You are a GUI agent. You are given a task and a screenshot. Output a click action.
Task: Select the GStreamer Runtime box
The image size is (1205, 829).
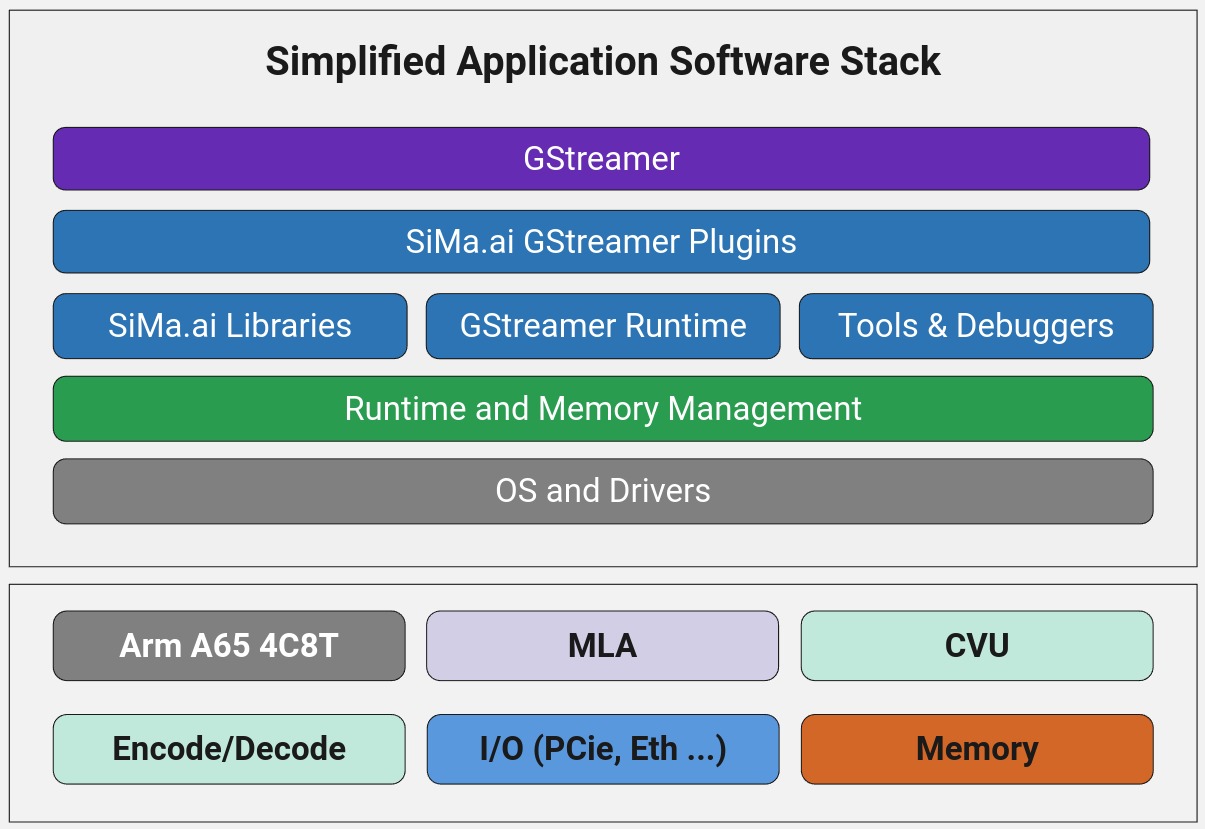[x=603, y=325]
